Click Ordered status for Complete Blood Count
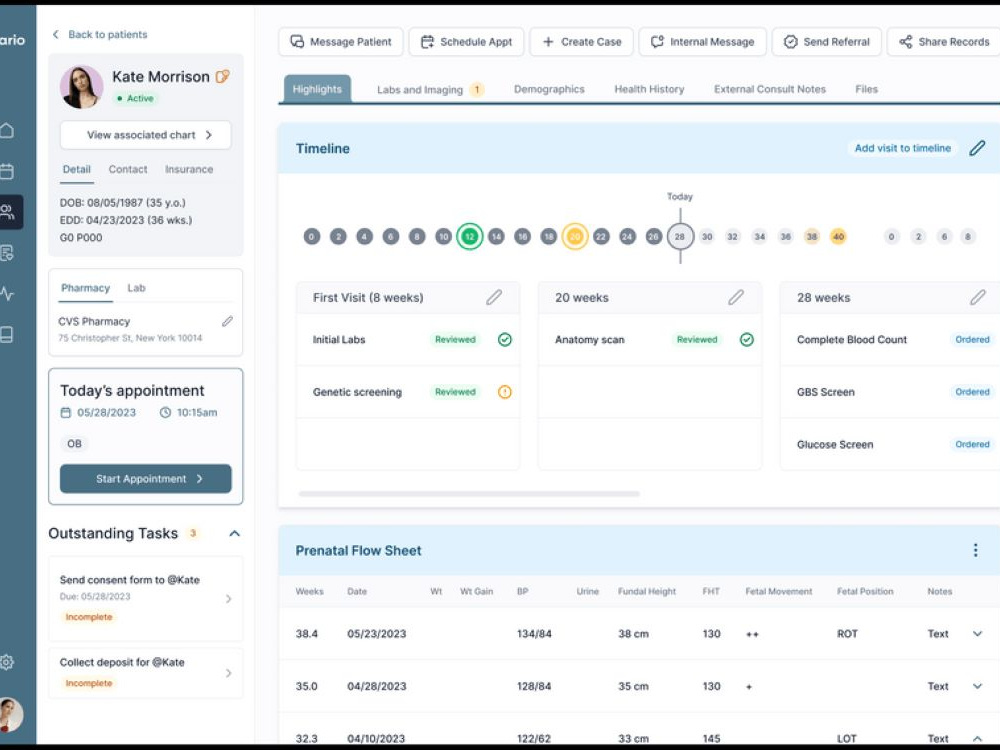 point(972,339)
